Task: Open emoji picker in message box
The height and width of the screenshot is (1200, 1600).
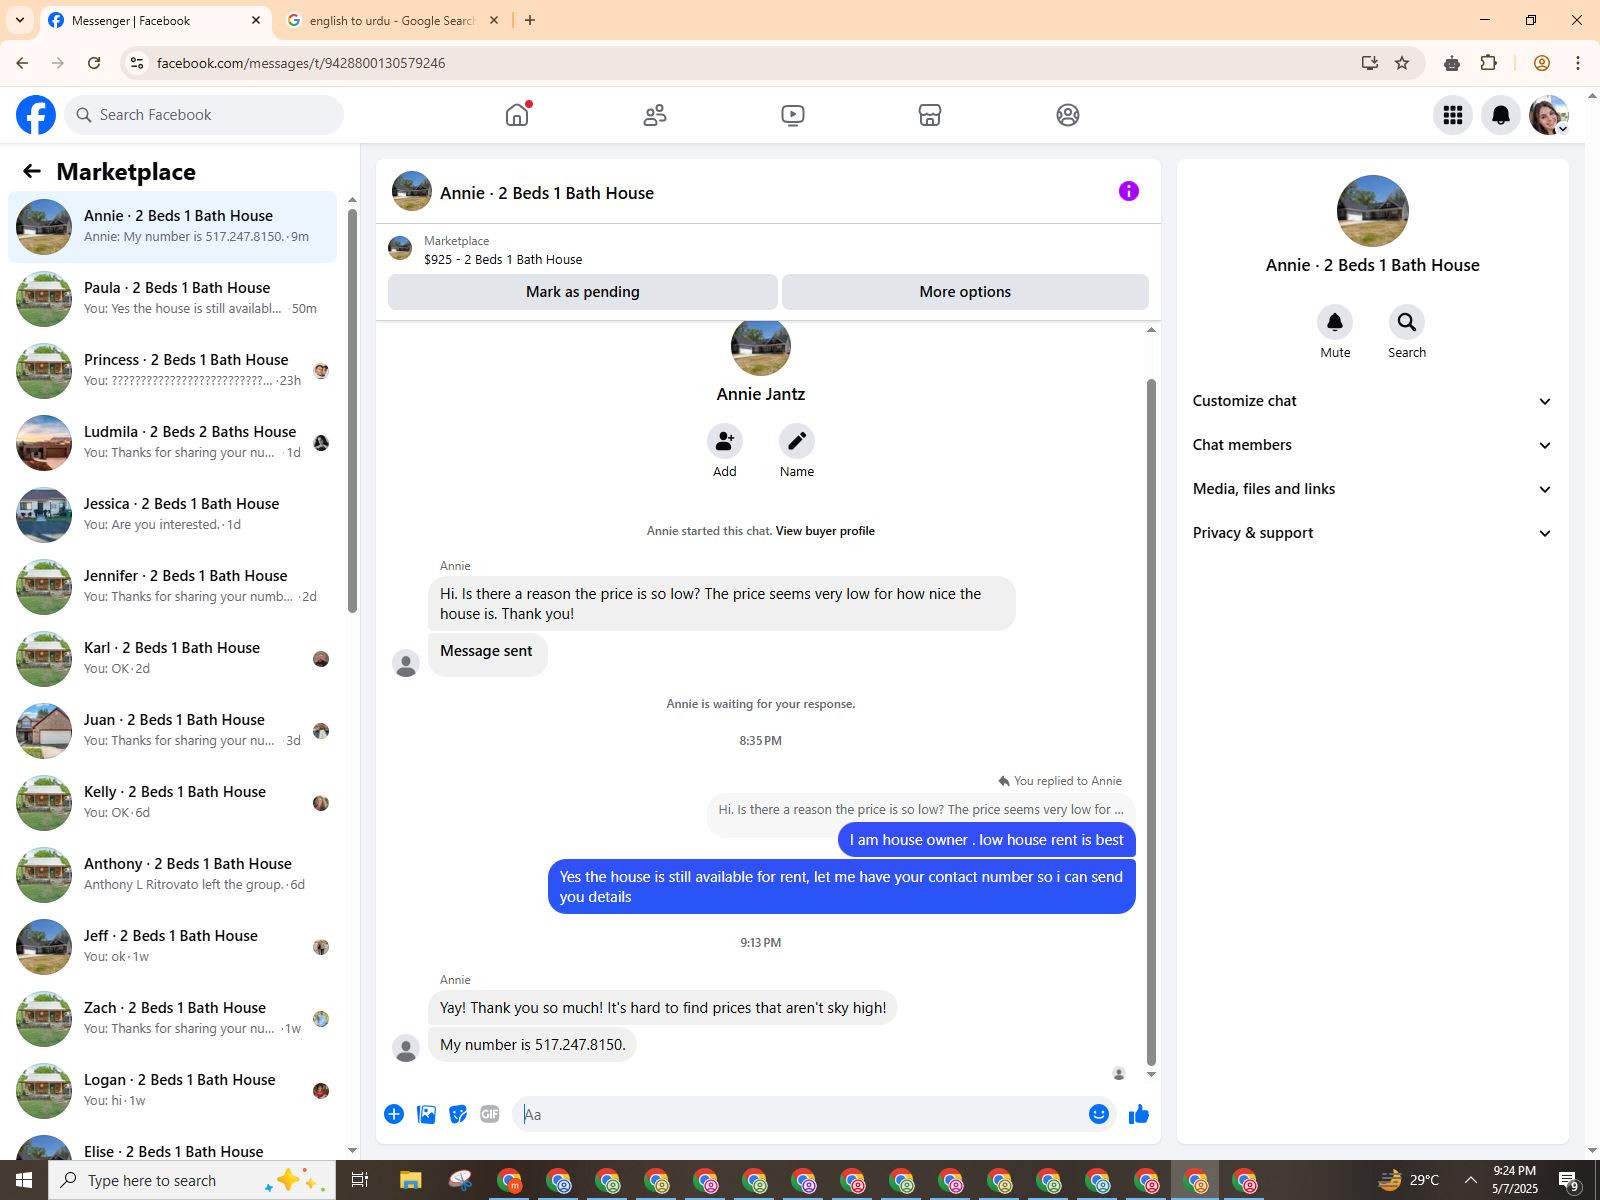Action: (x=1099, y=1114)
